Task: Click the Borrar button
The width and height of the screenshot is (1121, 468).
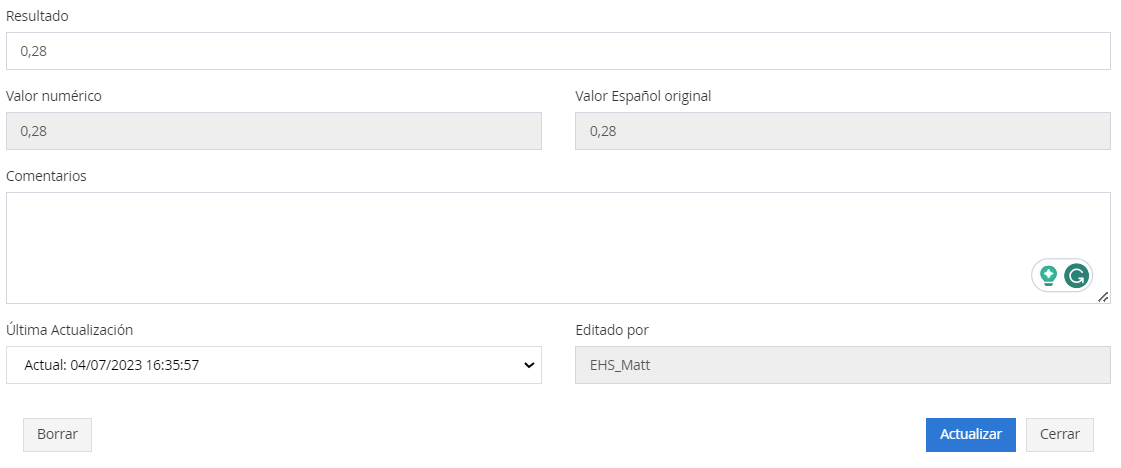Action: pyautogui.click(x=57, y=434)
